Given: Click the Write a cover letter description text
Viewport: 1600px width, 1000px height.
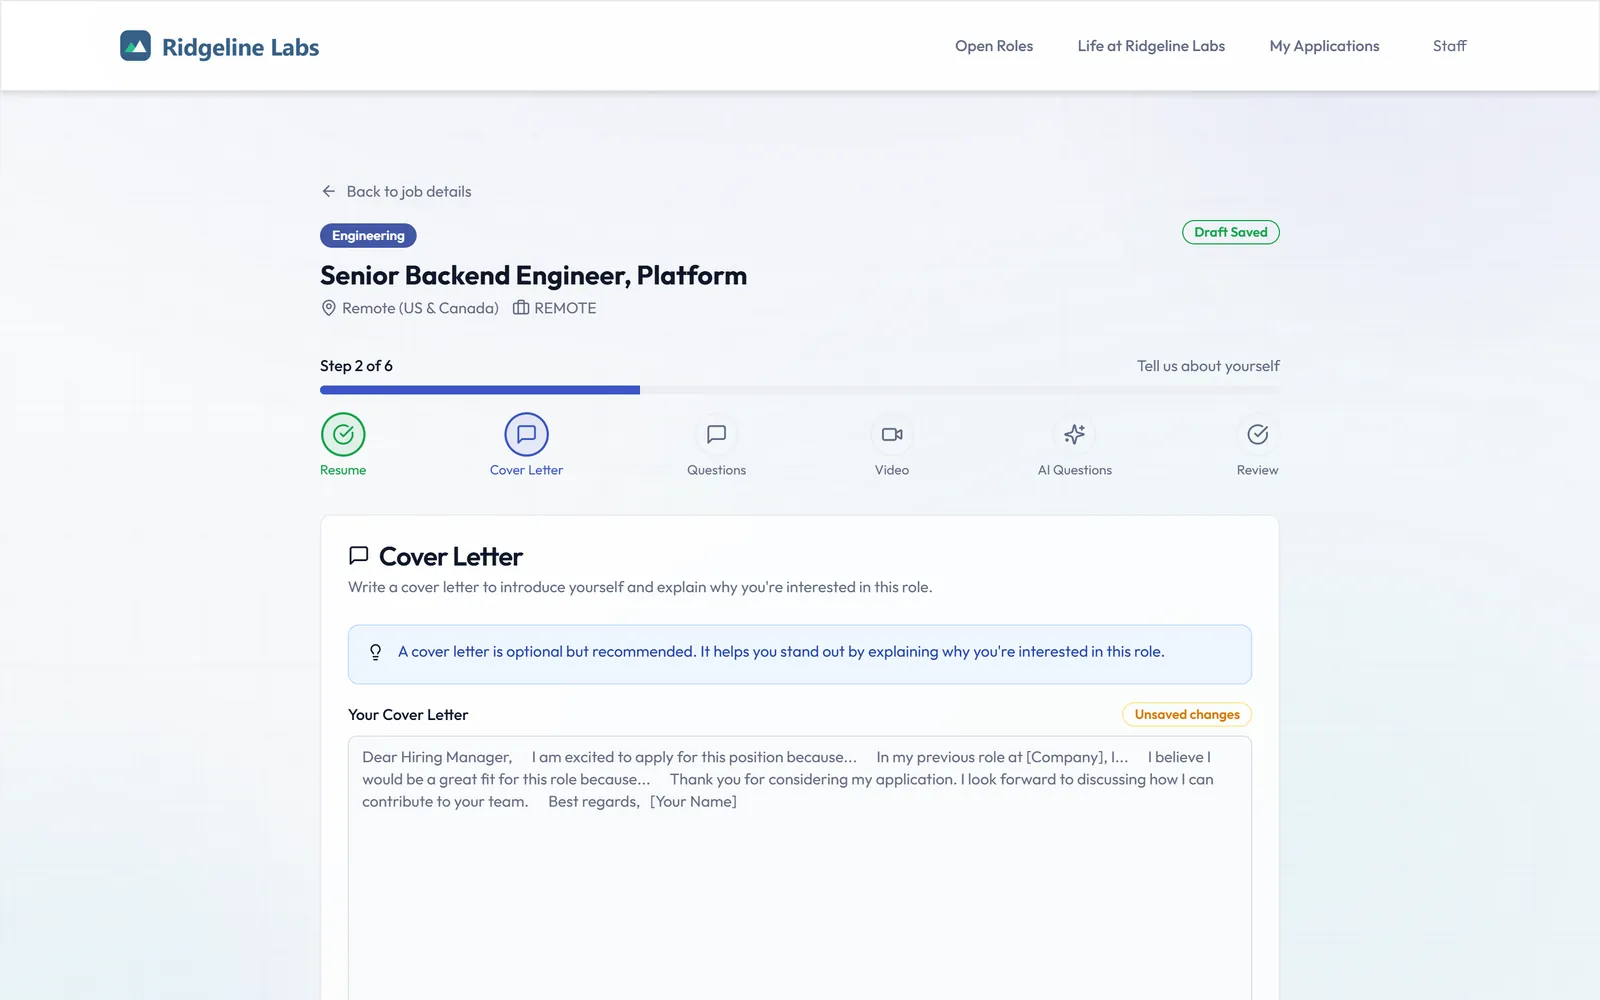Looking at the screenshot, I should [640, 587].
